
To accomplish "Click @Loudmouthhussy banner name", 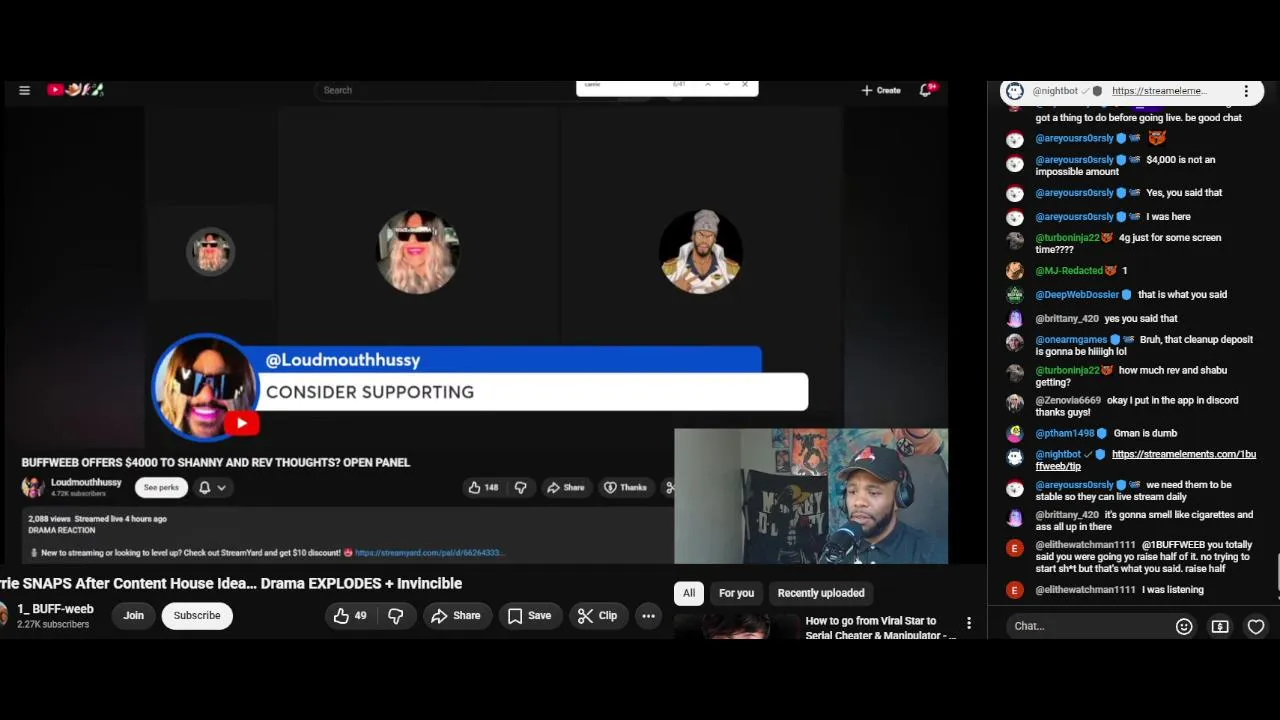I will [x=343, y=360].
